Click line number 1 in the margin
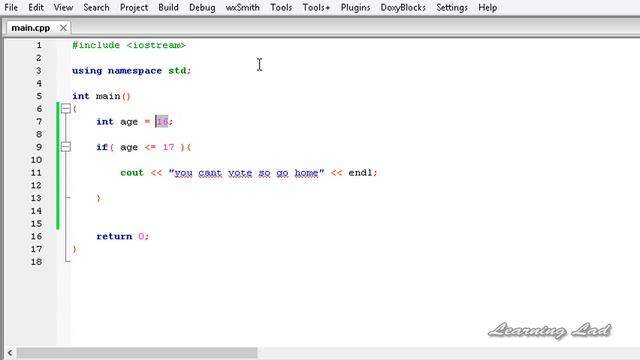Screen dimensions: 640x360 pyautogui.click(x=39, y=45)
